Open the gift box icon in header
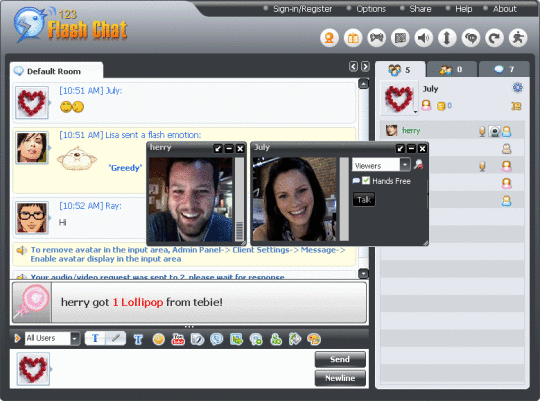Screen dimensions: 540x401 pos(353,38)
